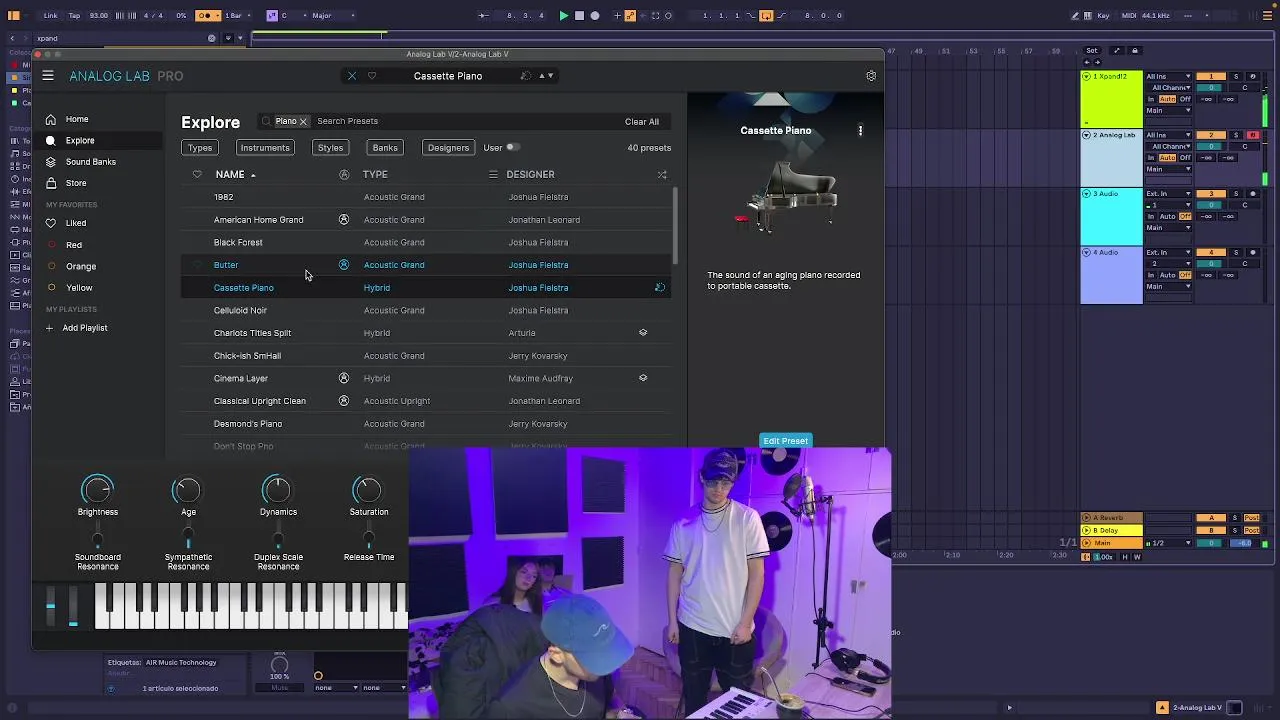Sort presets by NAME column
The width and height of the screenshot is (1280, 720).
[x=230, y=175]
